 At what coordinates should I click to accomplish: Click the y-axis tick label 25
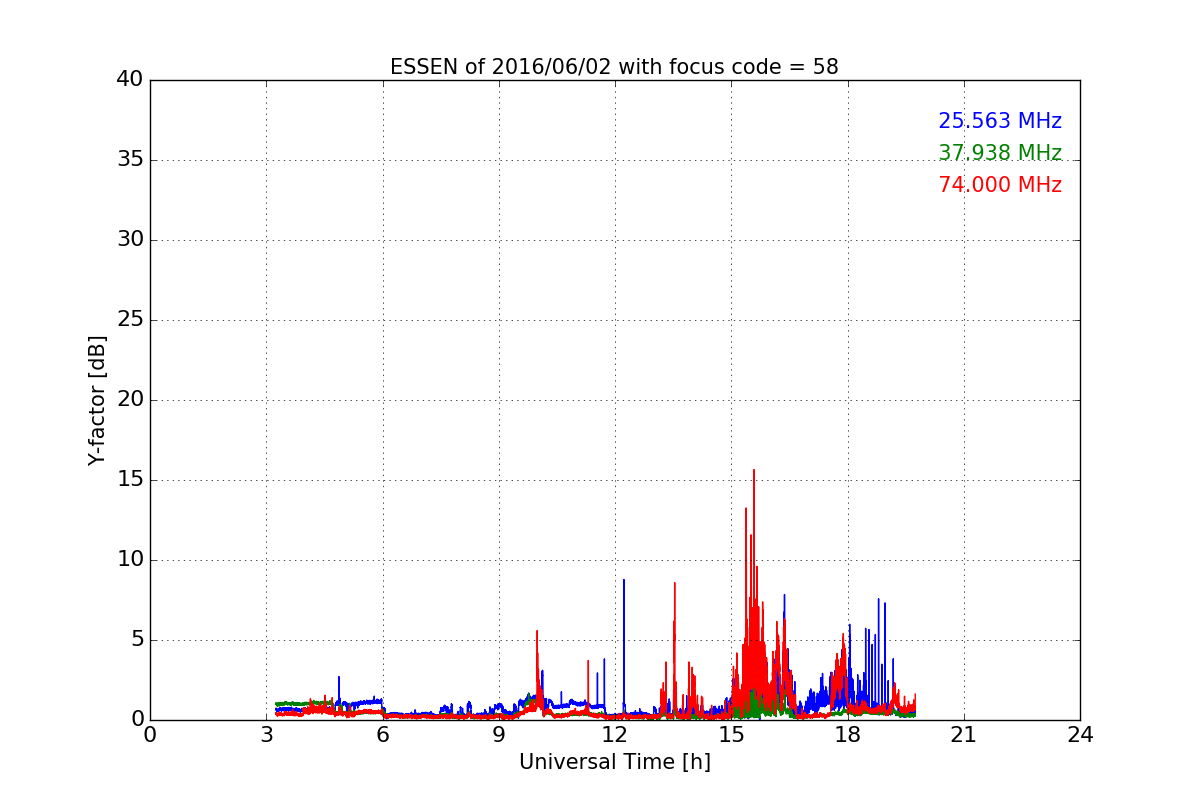(130, 320)
